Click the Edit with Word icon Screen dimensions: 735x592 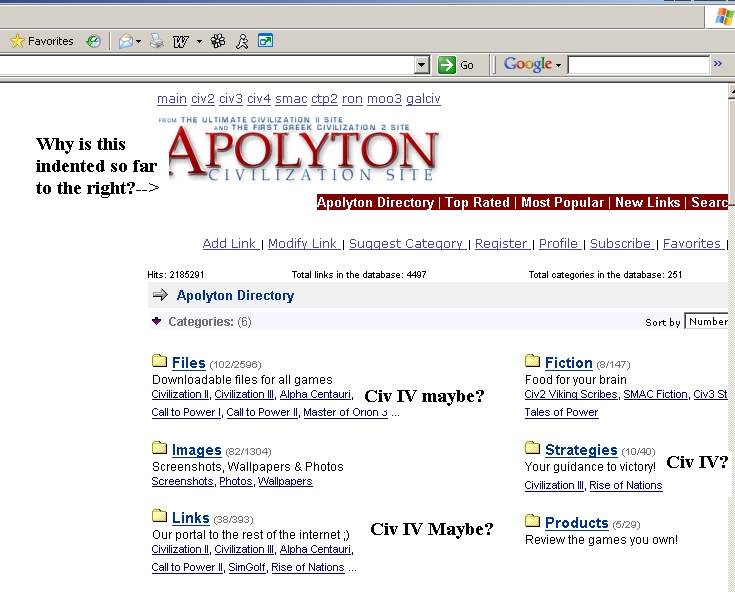(x=181, y=41)
